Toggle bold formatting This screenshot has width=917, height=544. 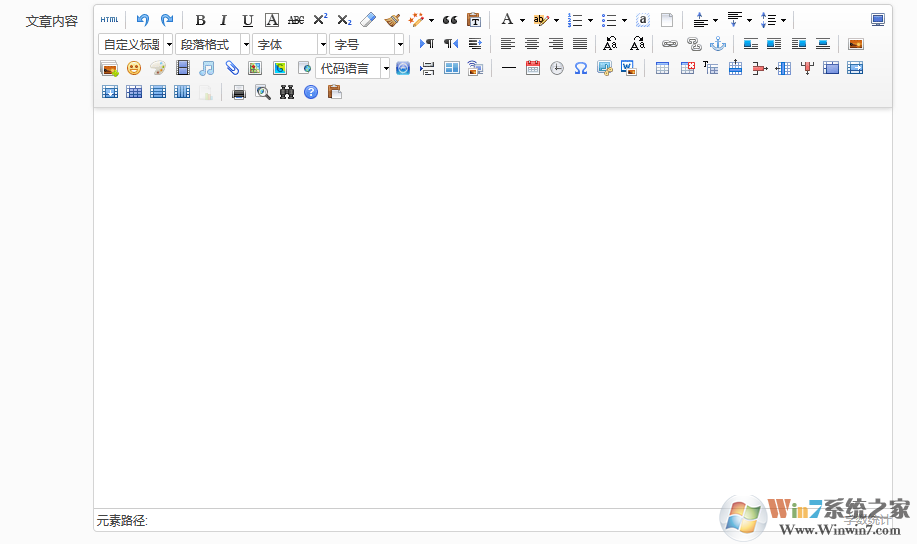(200, 20)
